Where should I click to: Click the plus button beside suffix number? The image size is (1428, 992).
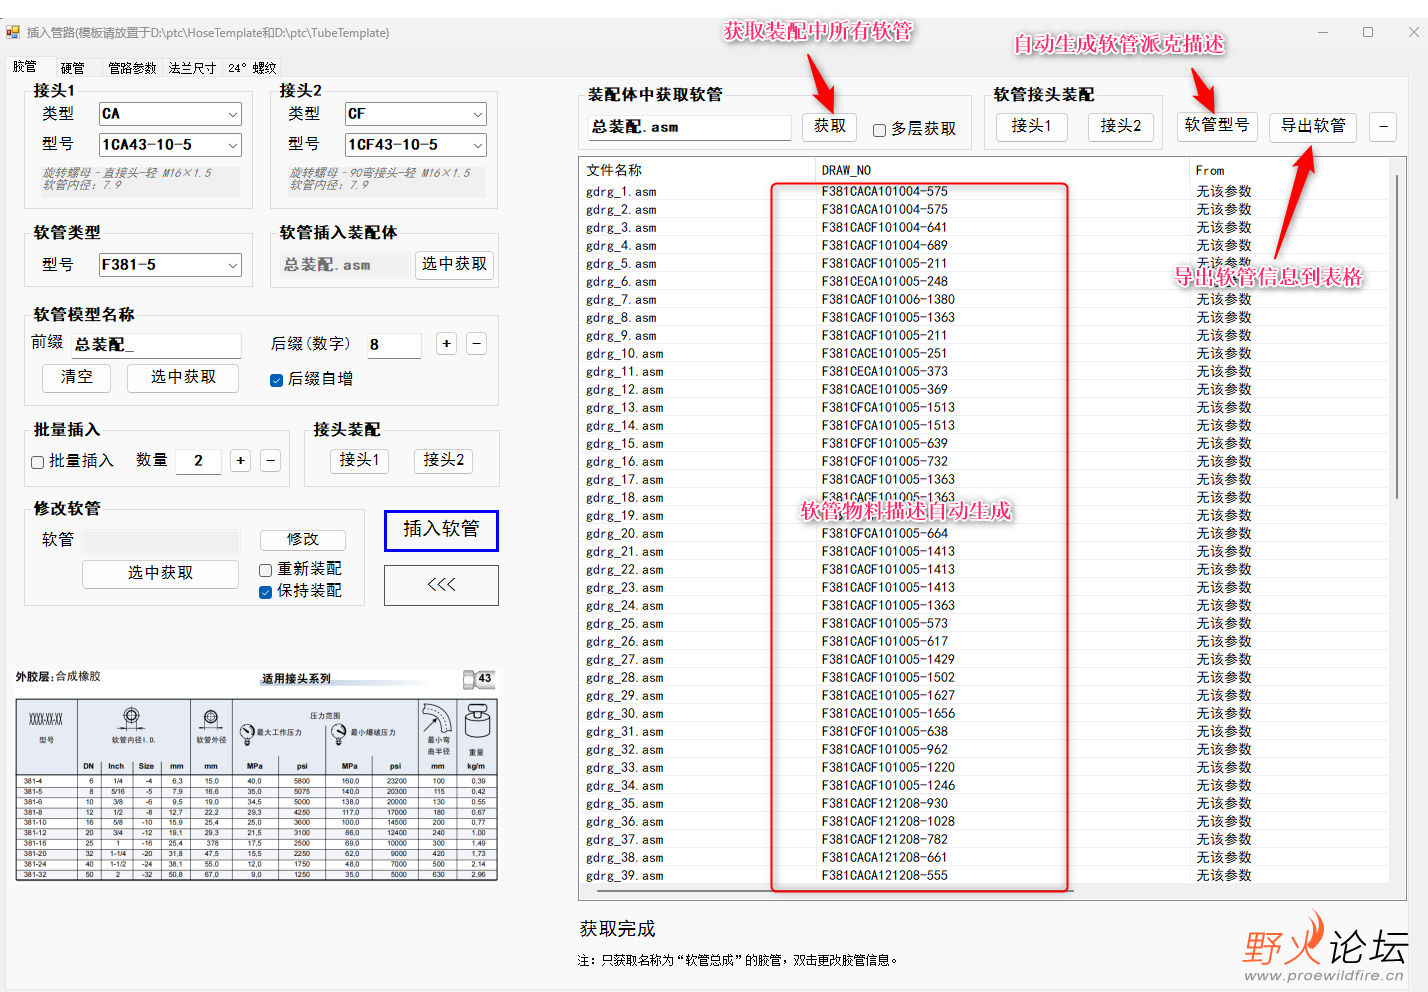[447, 344]
